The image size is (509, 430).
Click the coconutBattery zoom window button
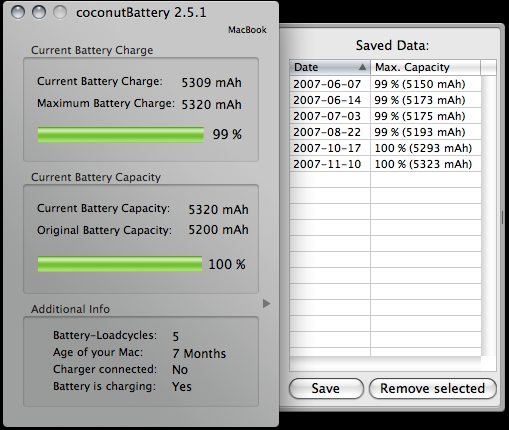(60, 12)
